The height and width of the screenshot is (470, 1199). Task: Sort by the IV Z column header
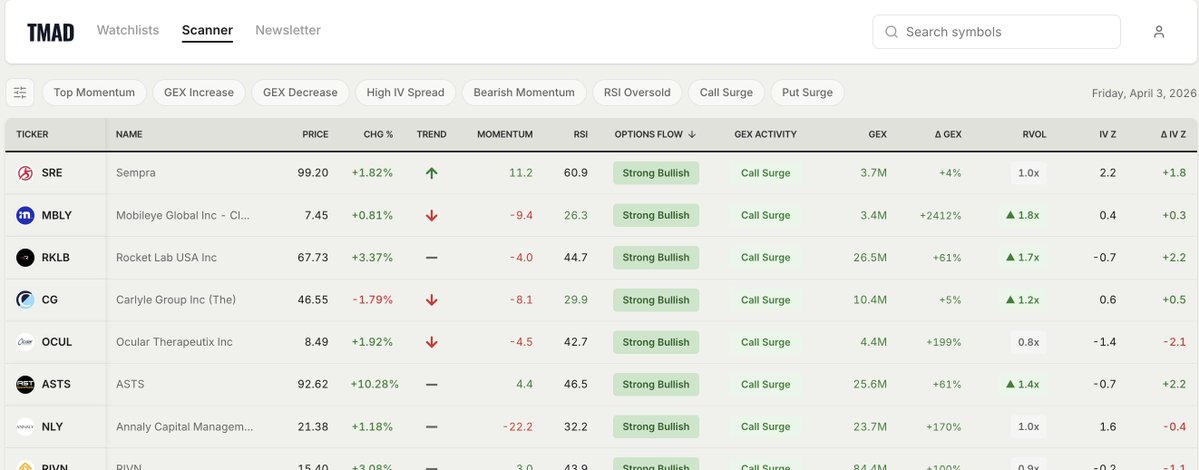pyautogui.click(x=1107, y=135)
